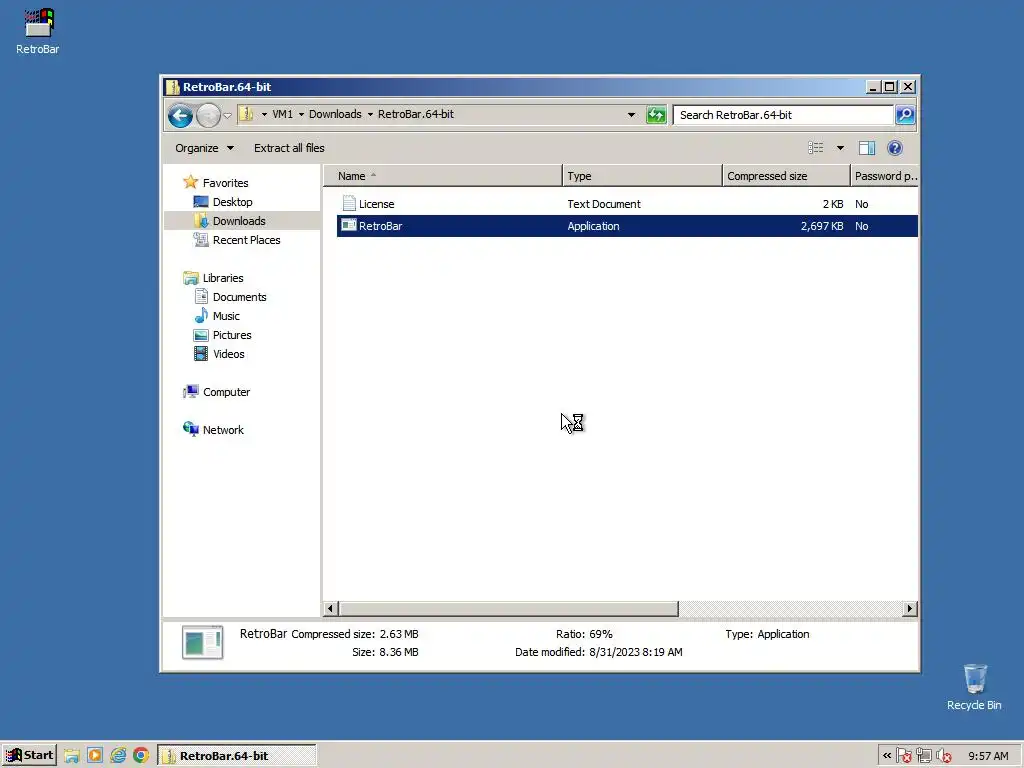
Task: Click the RetroBar thumbnail in details pane
Action: [202, 643]
